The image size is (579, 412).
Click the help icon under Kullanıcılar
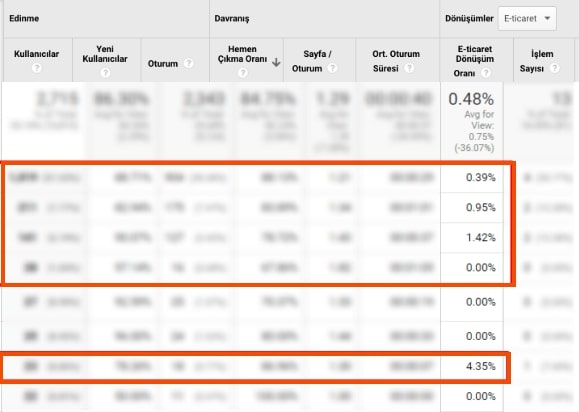pos(37,68)
